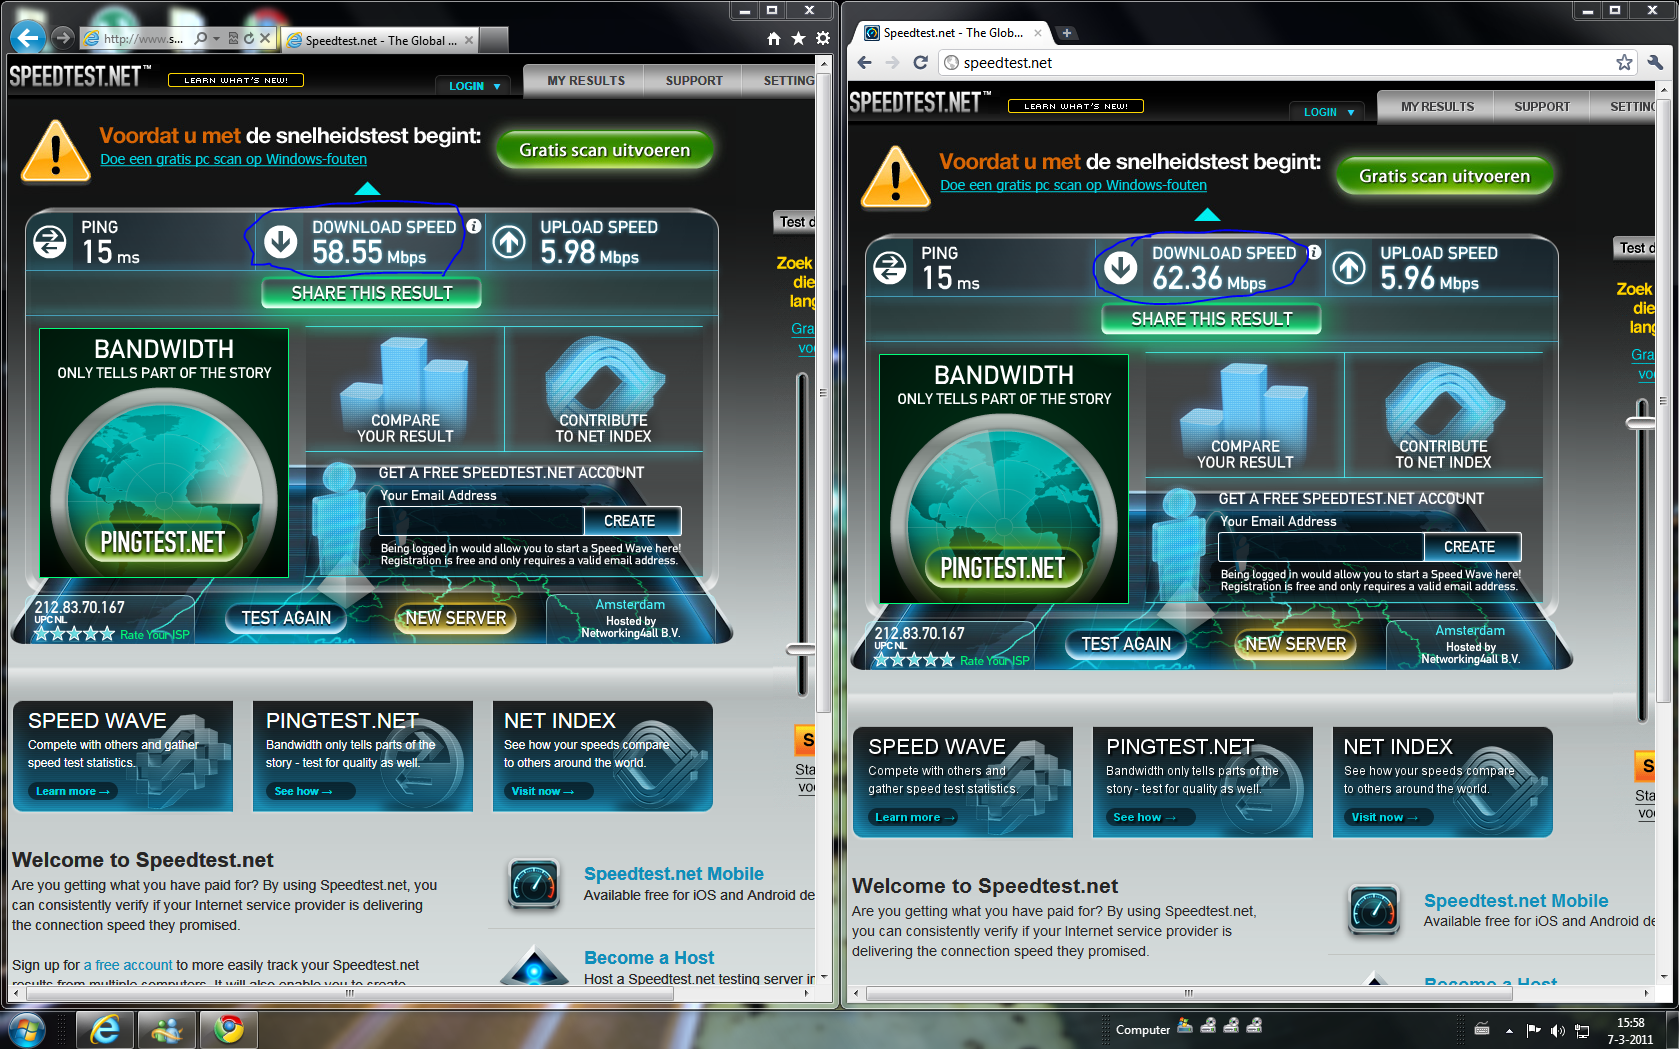Close the Speedtest.net tab in Chrome
Screen dimensions: 1679x1049
pyautogui.click(x=1038, y=33)
